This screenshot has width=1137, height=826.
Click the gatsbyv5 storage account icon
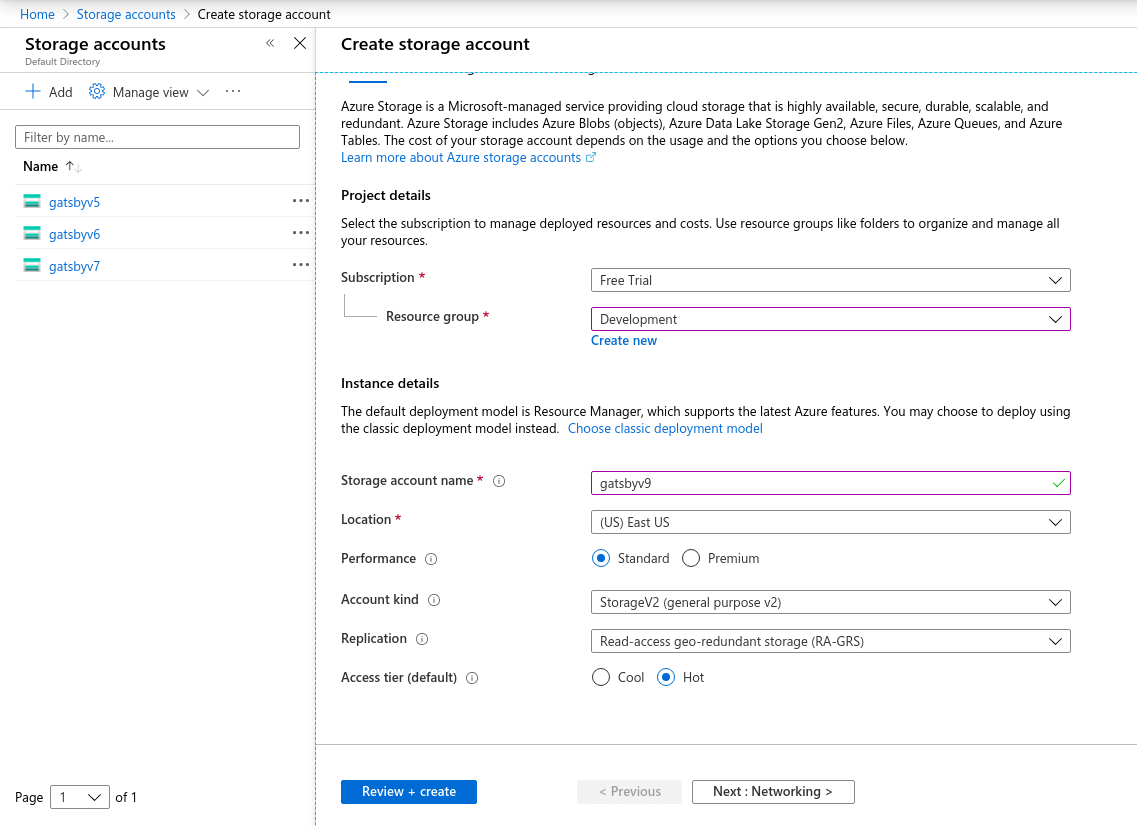click(x=32, y=202)
